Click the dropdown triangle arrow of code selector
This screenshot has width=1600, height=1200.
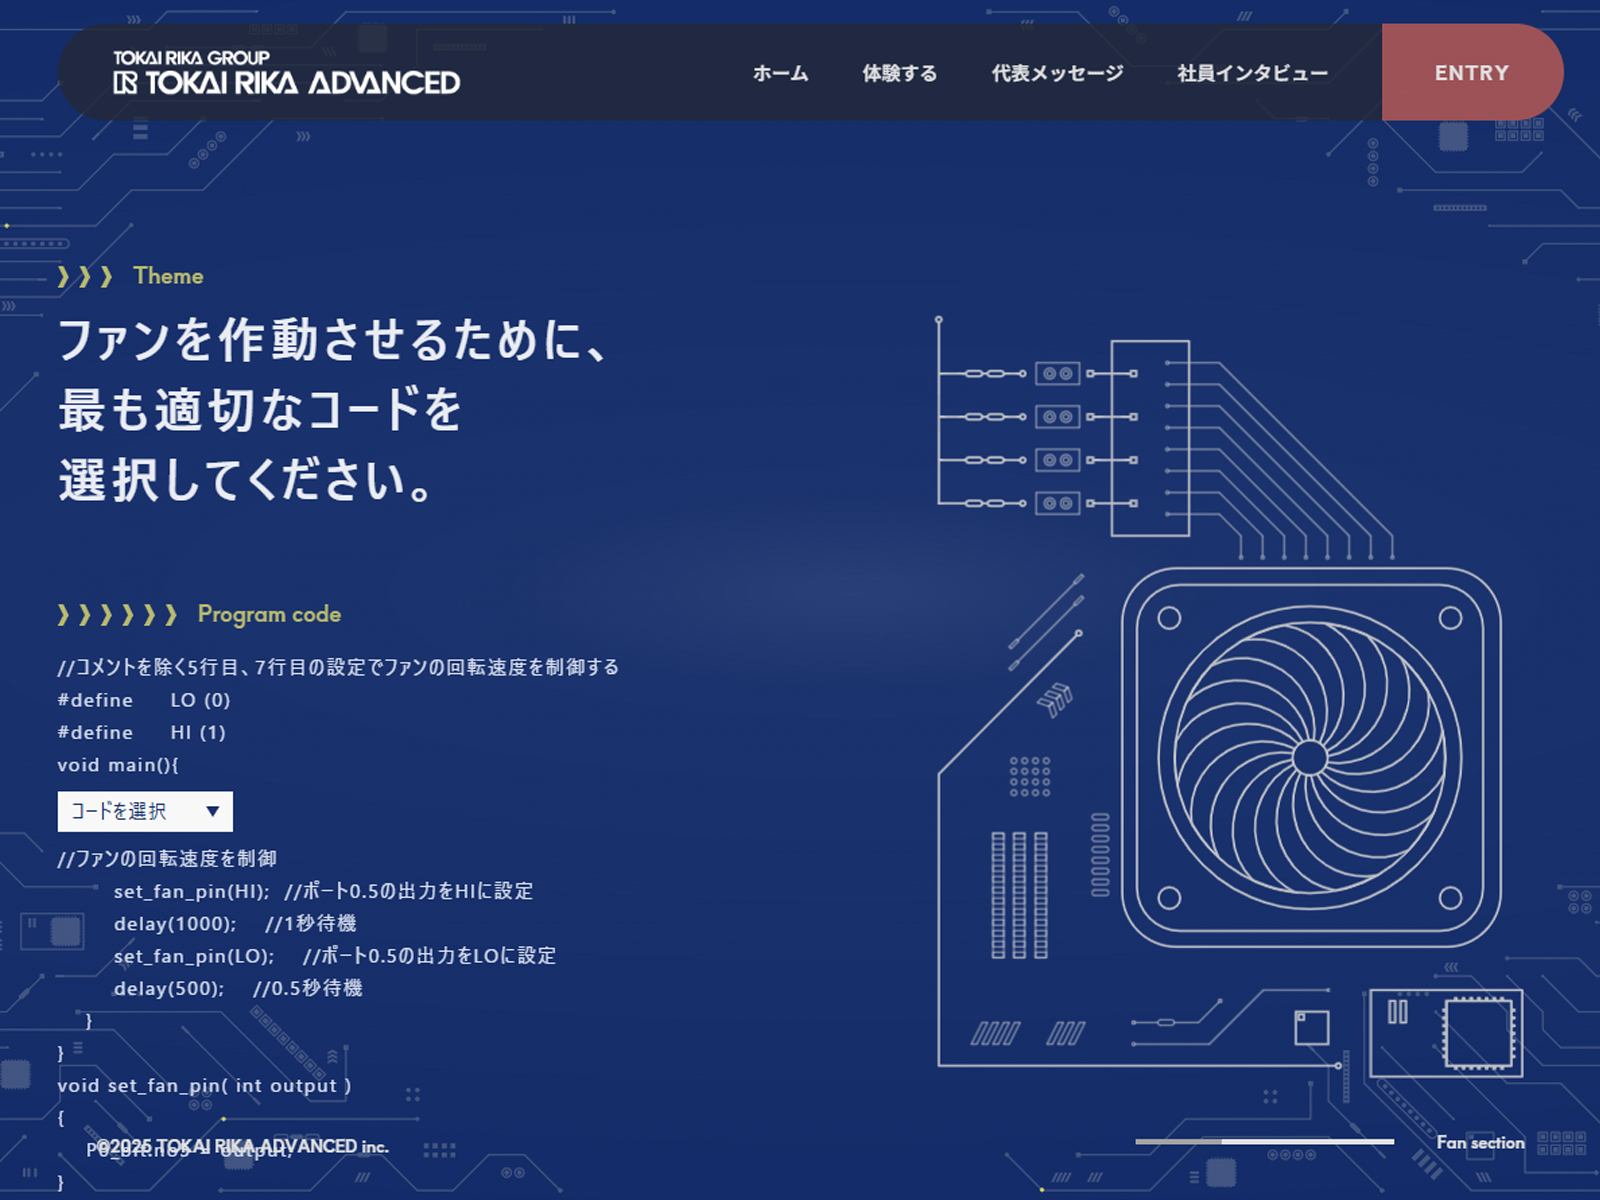(x=212, y=811)
